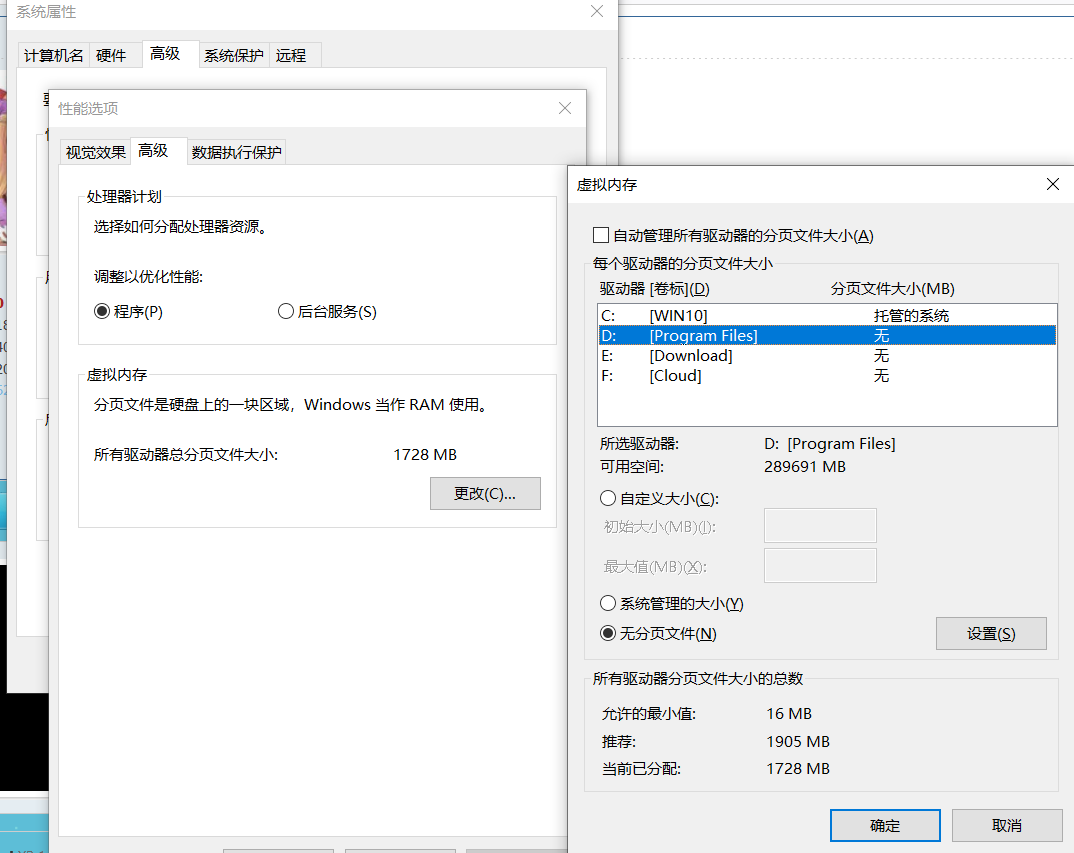Viewport: 1074px width, 853px height.
Task: Select drive C: [WIN10] in list
Action: tap(827, 316)
